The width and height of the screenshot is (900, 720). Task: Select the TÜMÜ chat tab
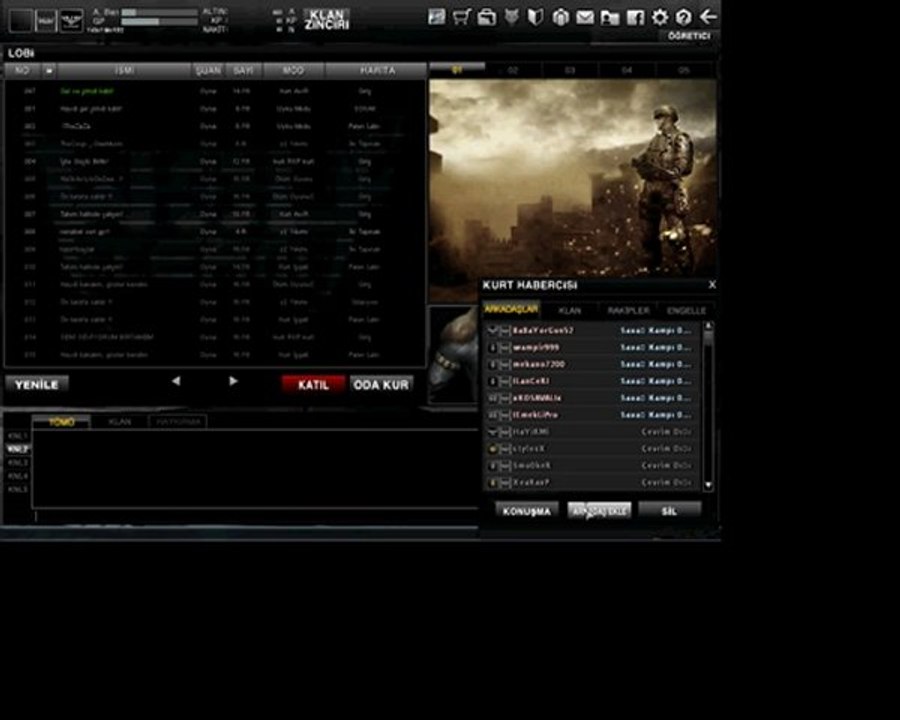(x=61, y=422)
